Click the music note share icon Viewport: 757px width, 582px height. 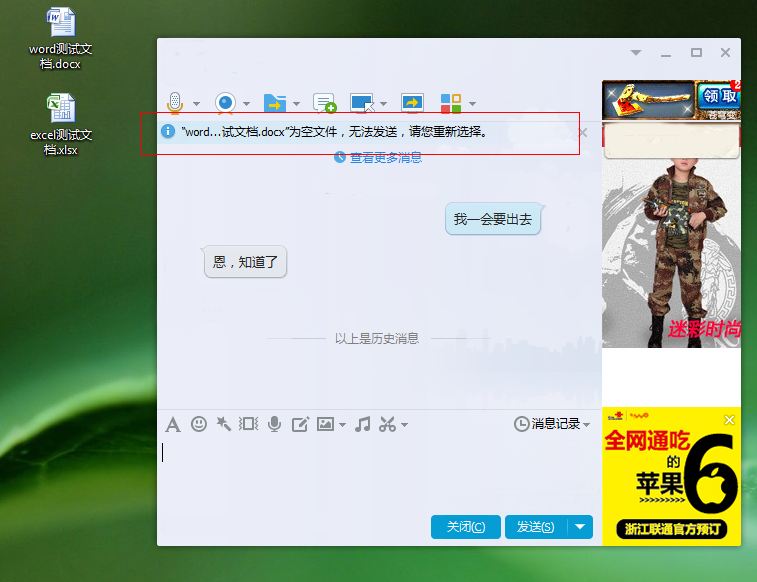(363, 424)
